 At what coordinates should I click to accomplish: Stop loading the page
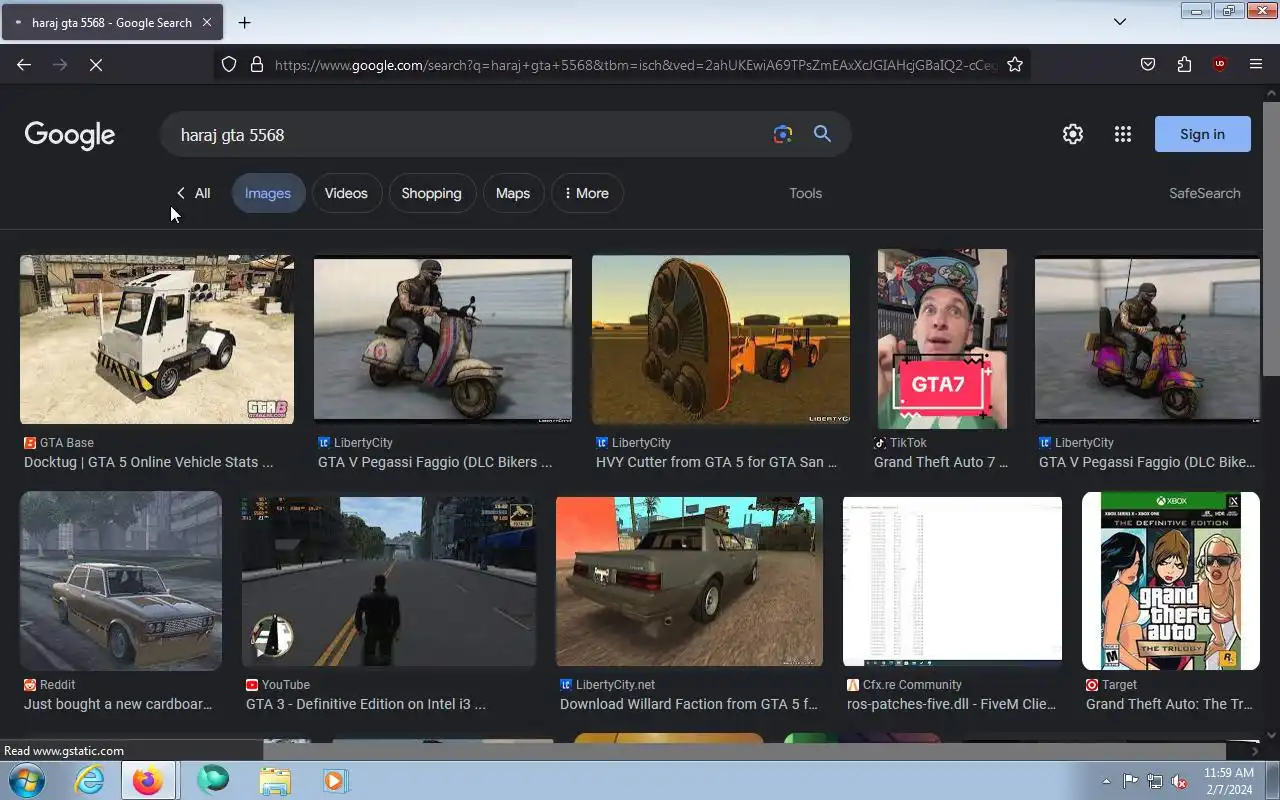(x=96, y=64)
